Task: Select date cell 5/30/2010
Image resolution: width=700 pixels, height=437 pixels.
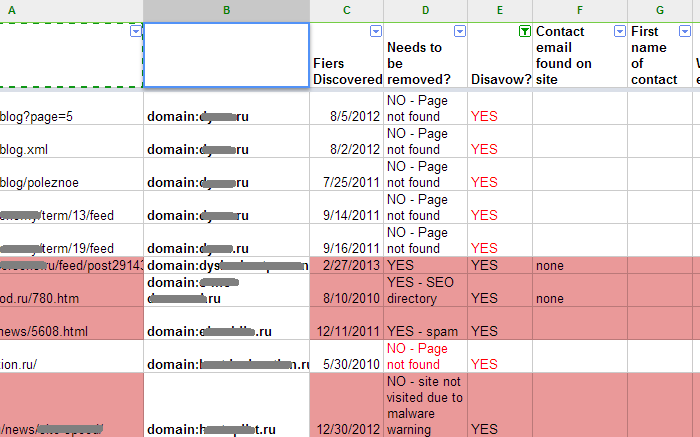Action: [346, 356]
